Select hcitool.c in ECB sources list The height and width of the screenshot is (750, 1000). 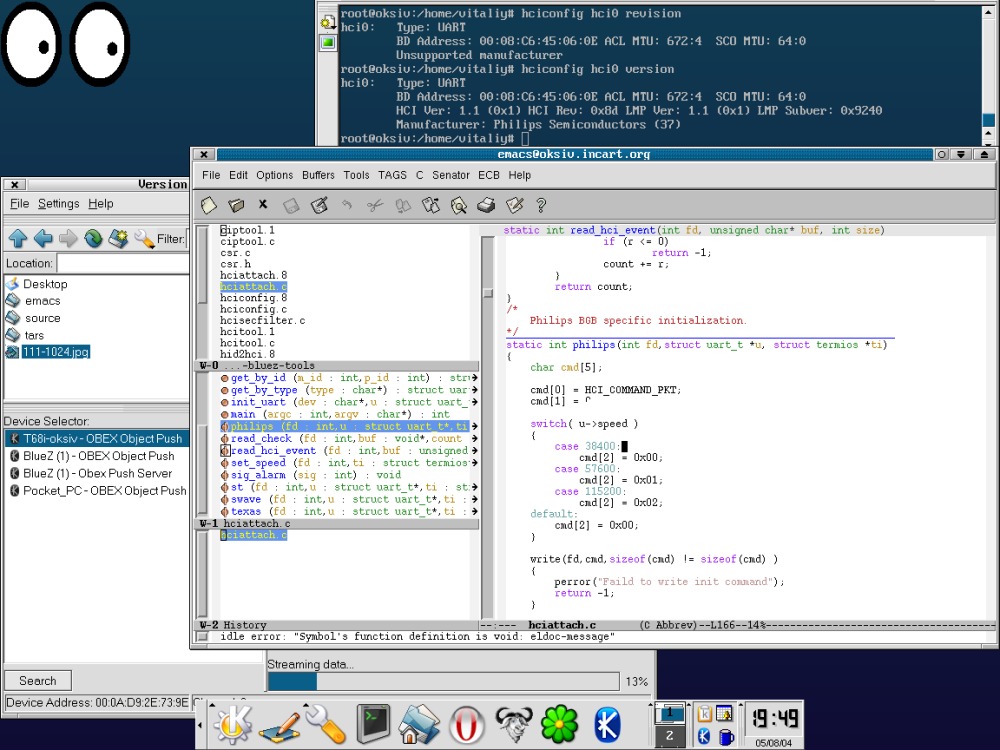(247, 343)
